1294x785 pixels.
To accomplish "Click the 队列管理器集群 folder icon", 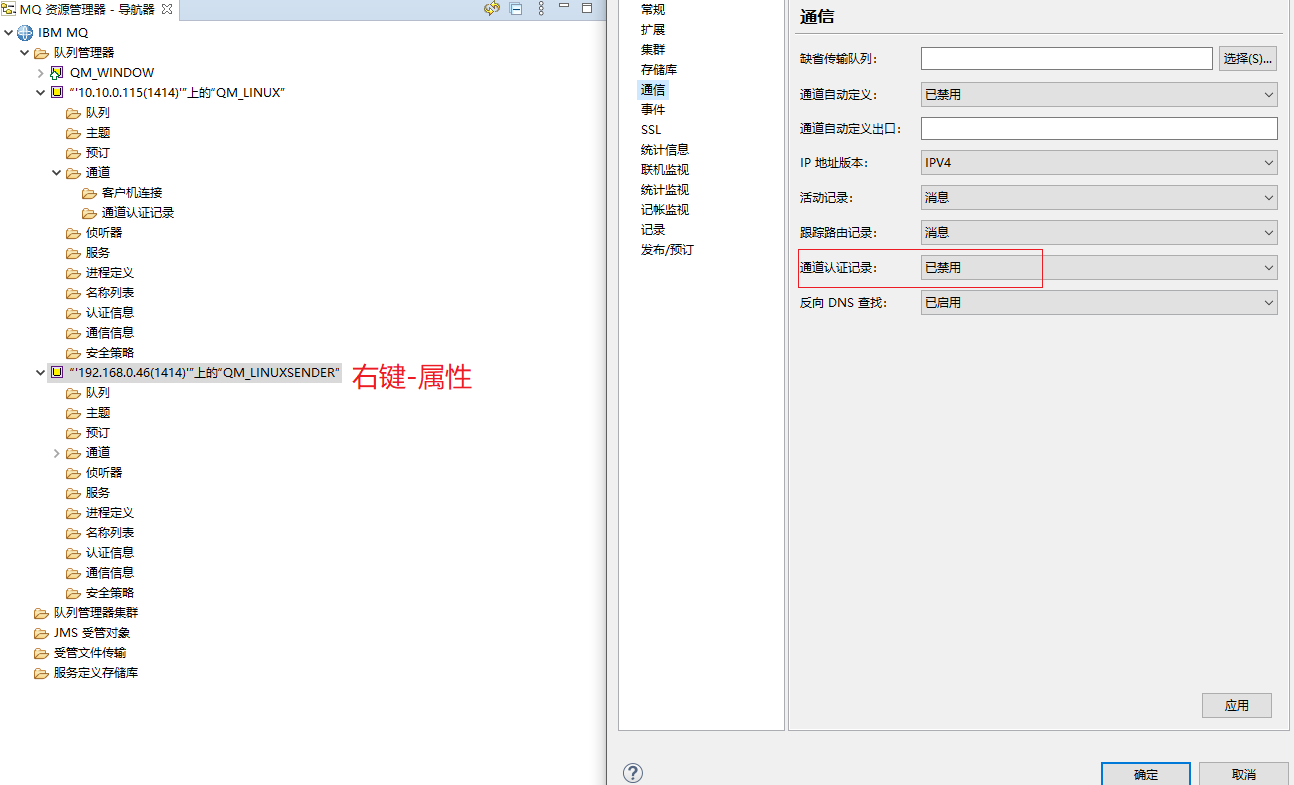I will [41, 612].
